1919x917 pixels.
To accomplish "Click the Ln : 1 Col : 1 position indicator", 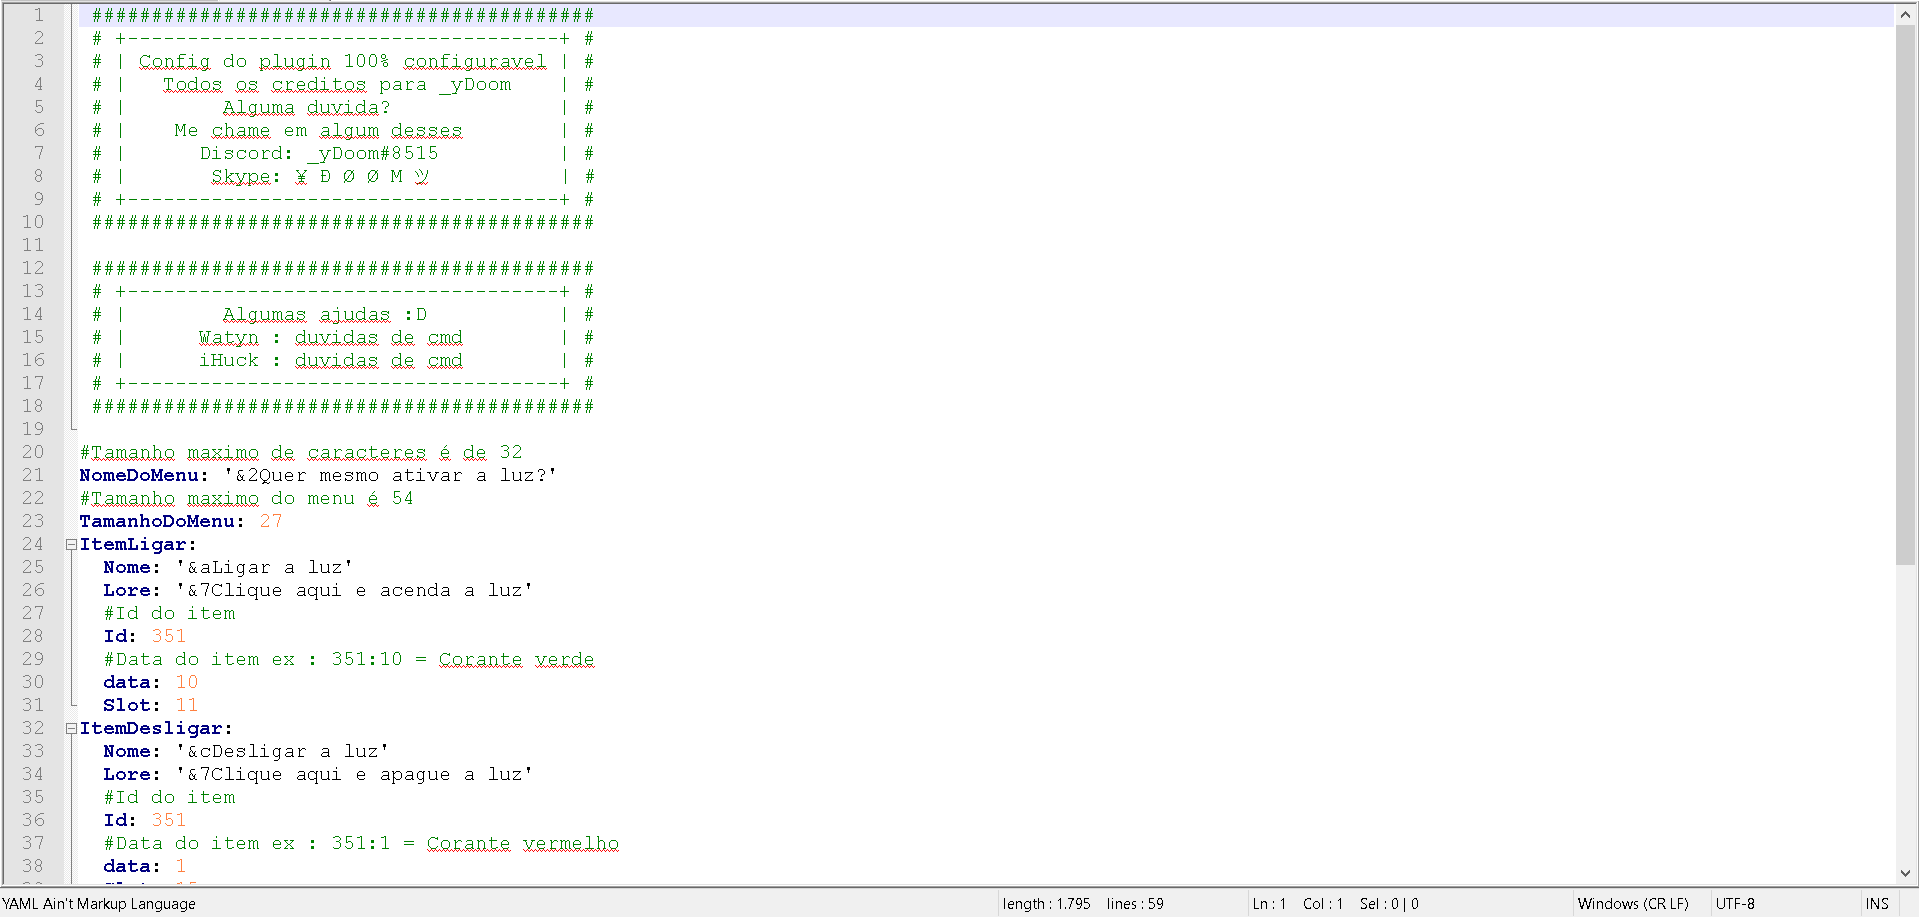I will (x=1297, y=904).
